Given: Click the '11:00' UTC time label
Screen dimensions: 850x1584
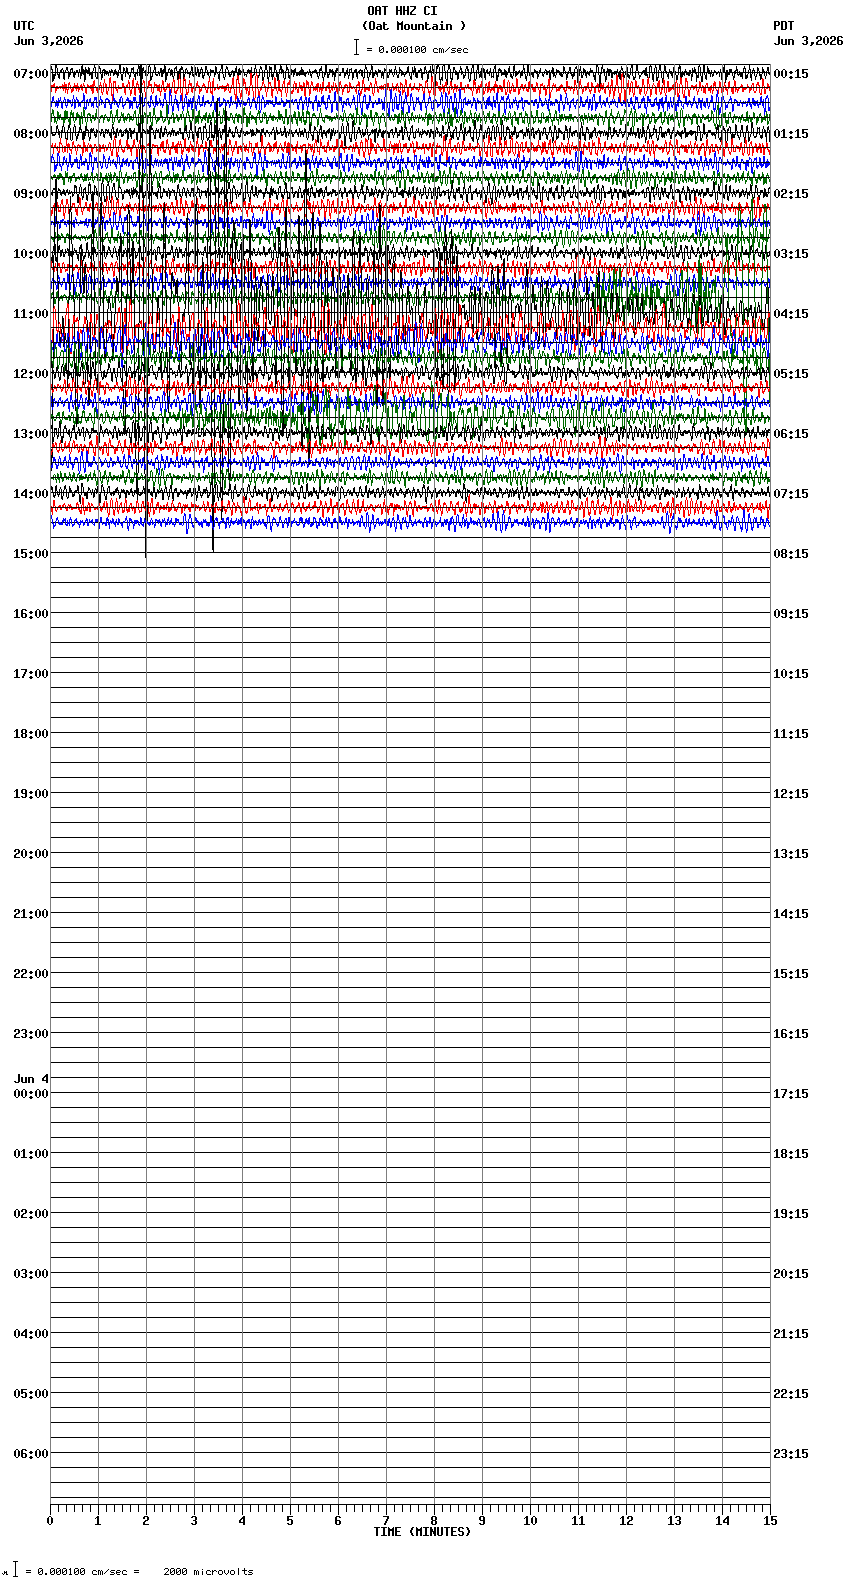Looking at the screenshot, I should [31, 314].
